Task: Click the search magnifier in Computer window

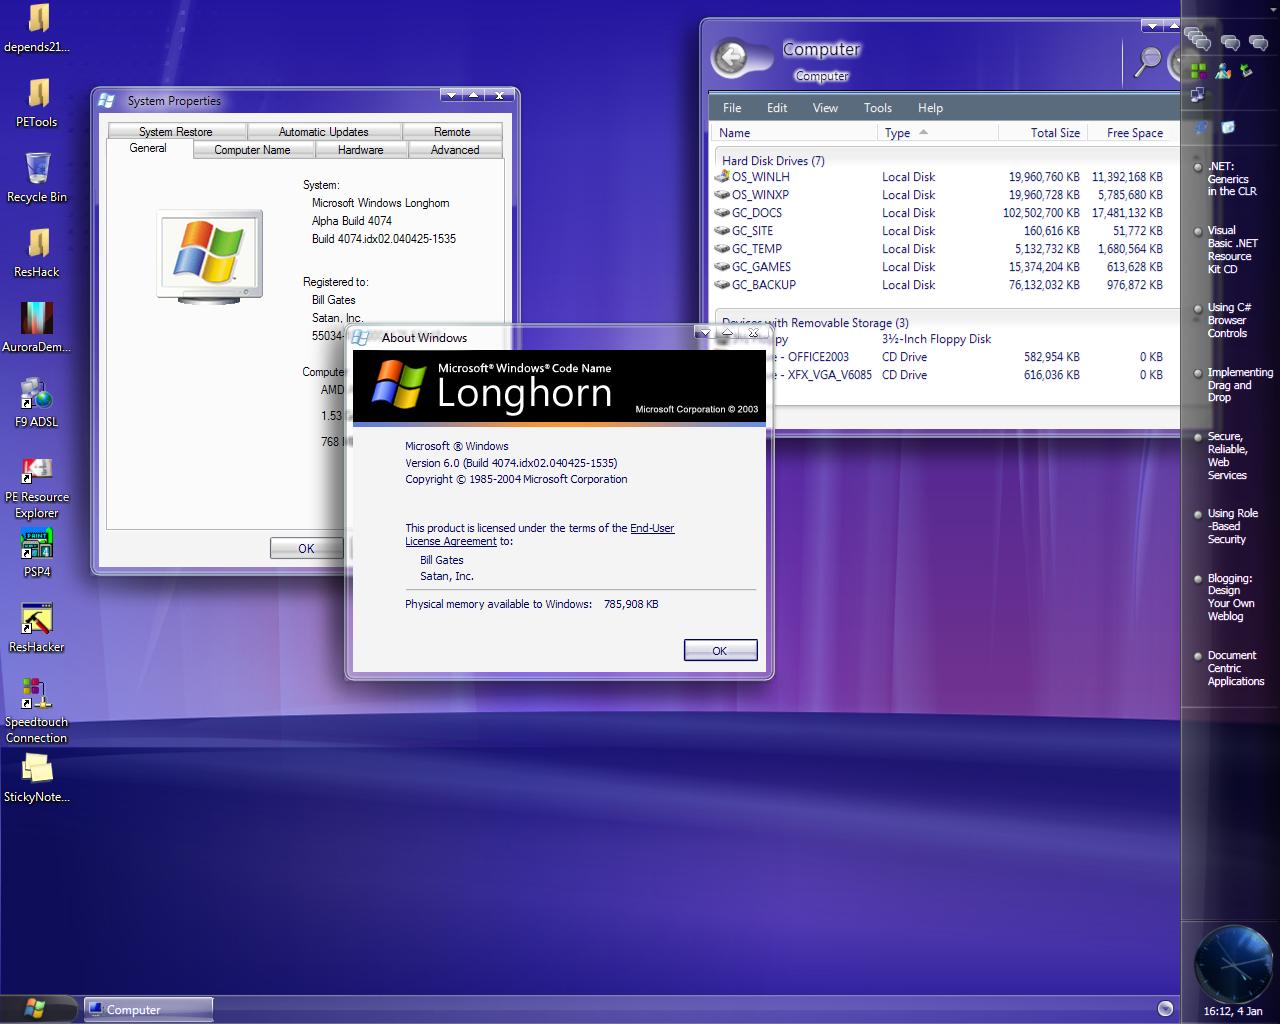Action: 1148,61
